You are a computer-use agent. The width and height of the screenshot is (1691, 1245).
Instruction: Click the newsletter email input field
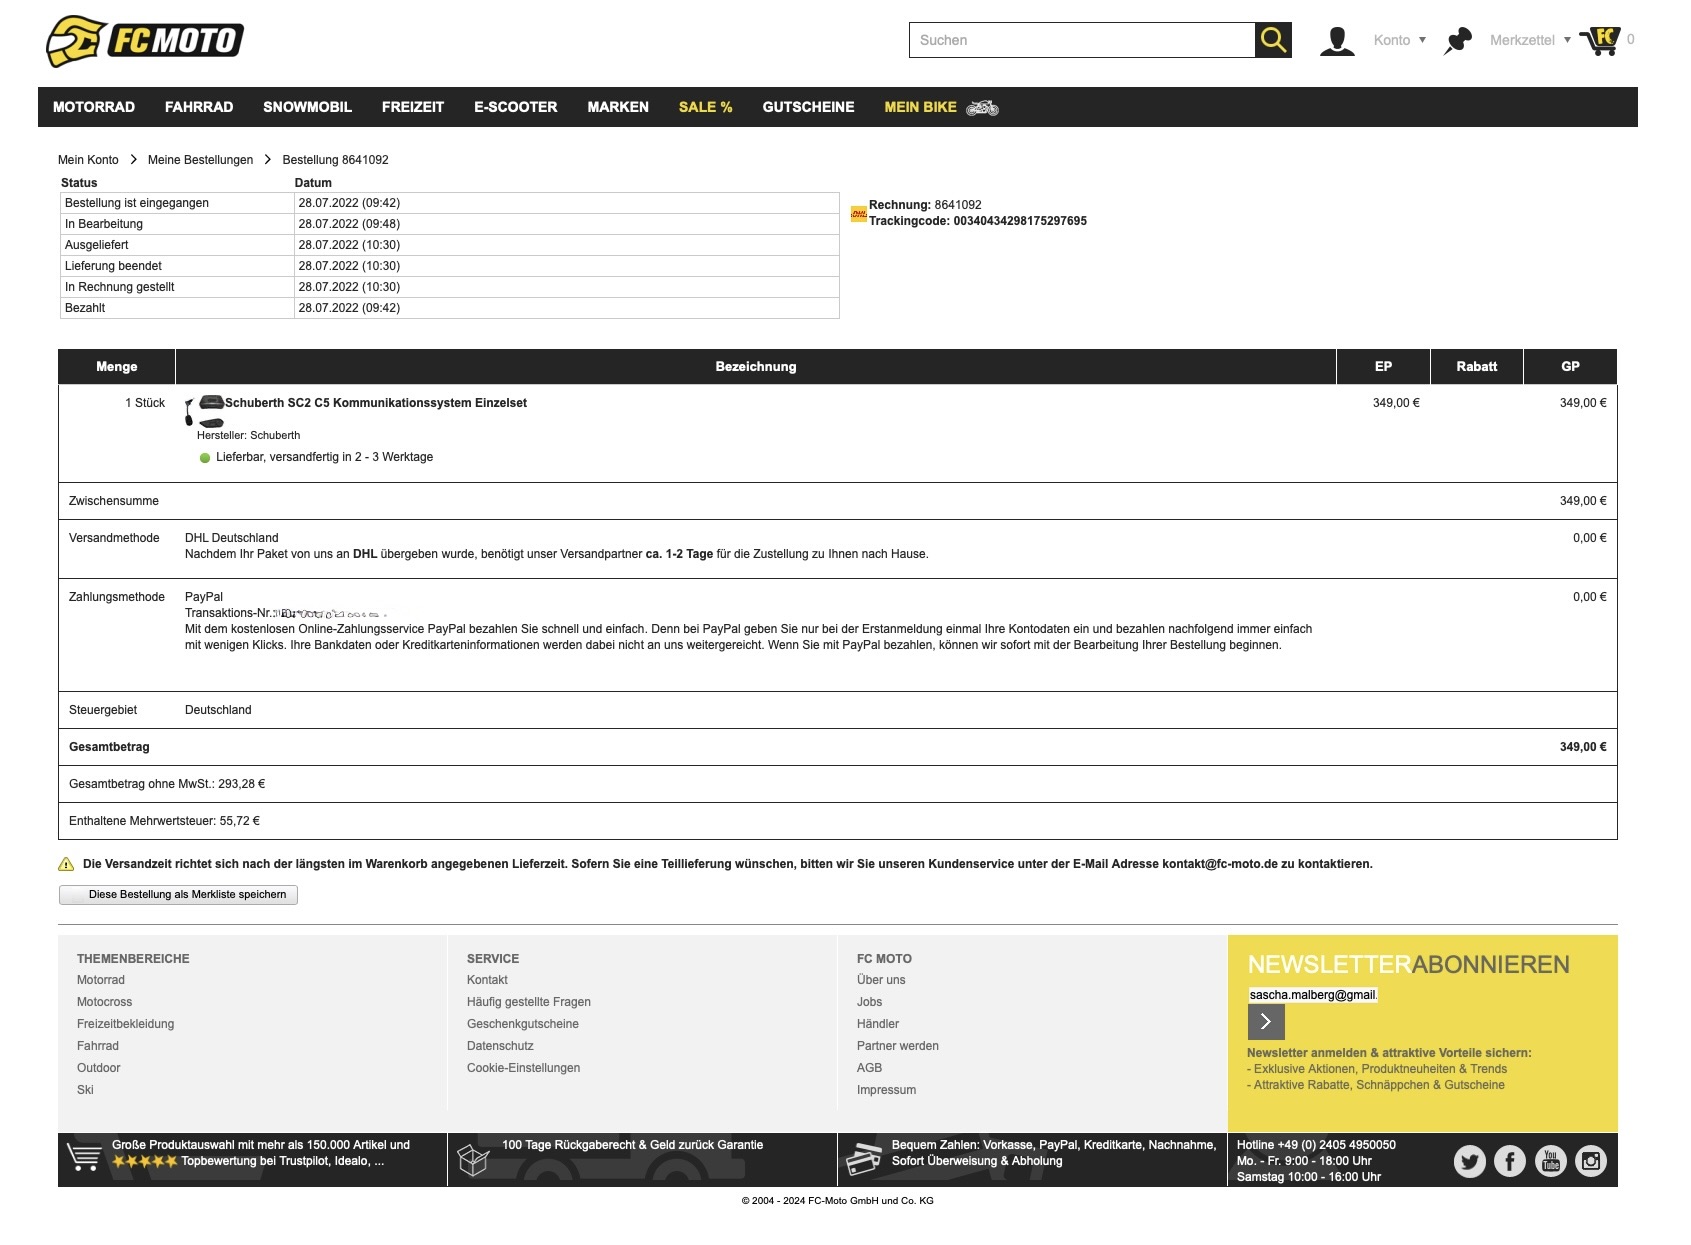click(x=1313, y=995)
